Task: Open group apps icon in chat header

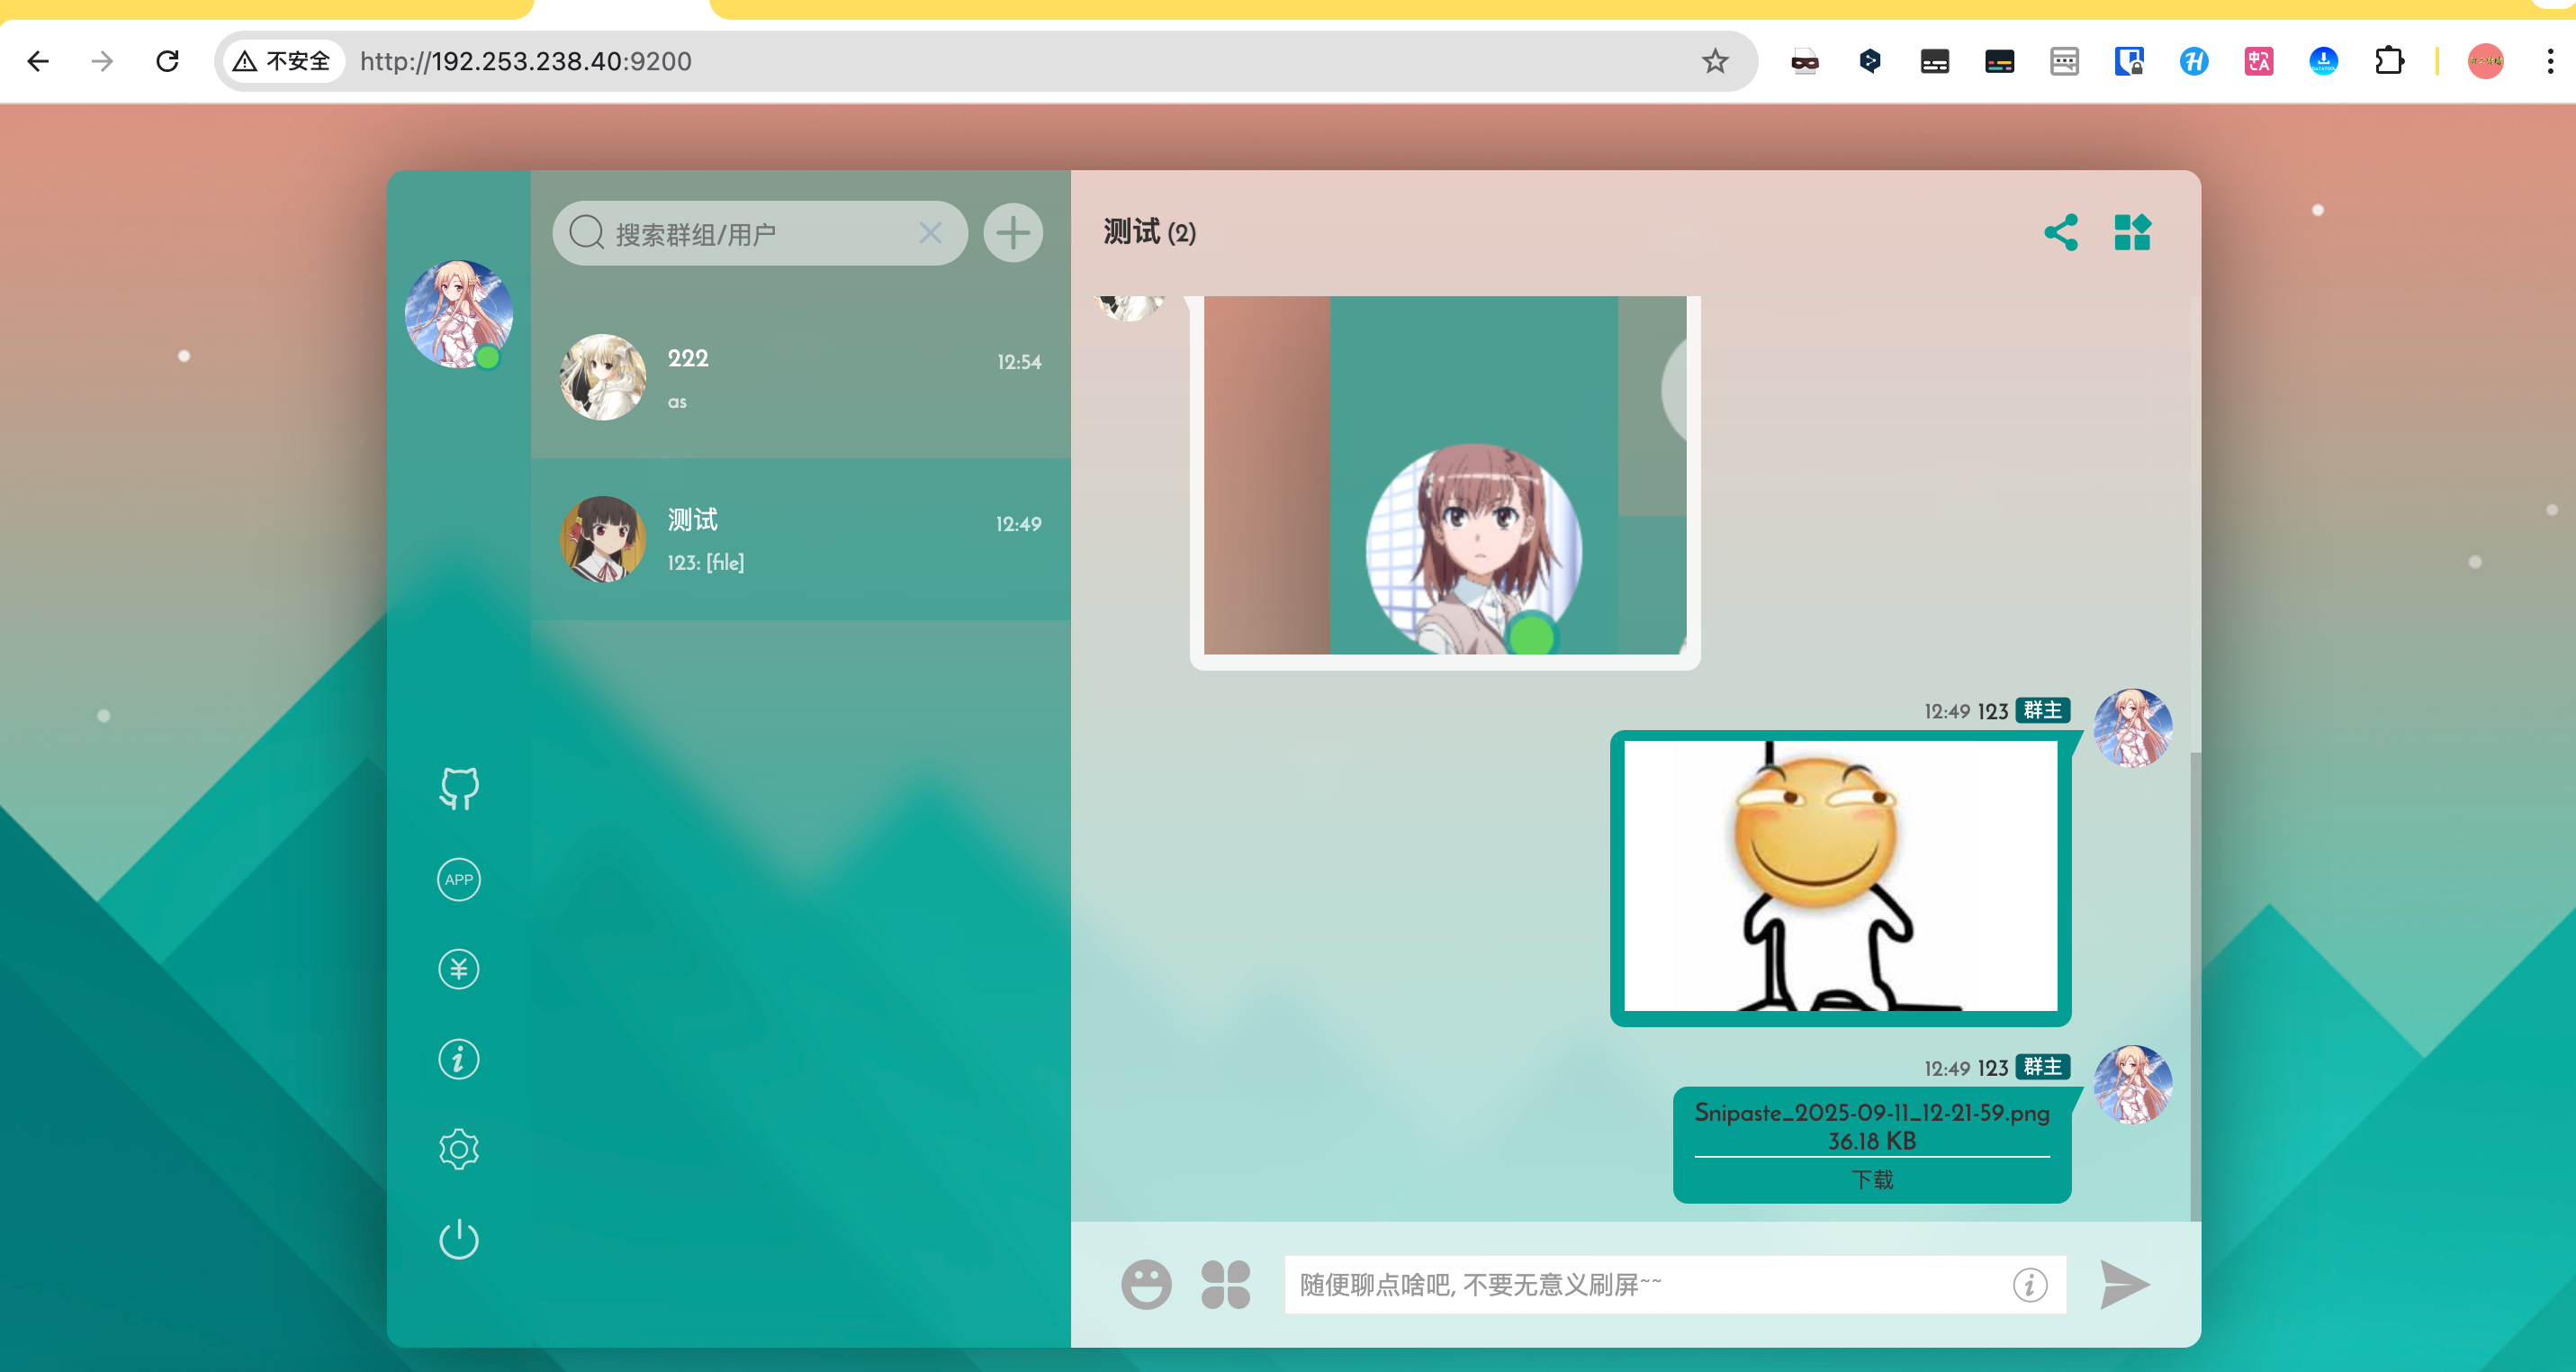Action: (x=2132, y=233)
